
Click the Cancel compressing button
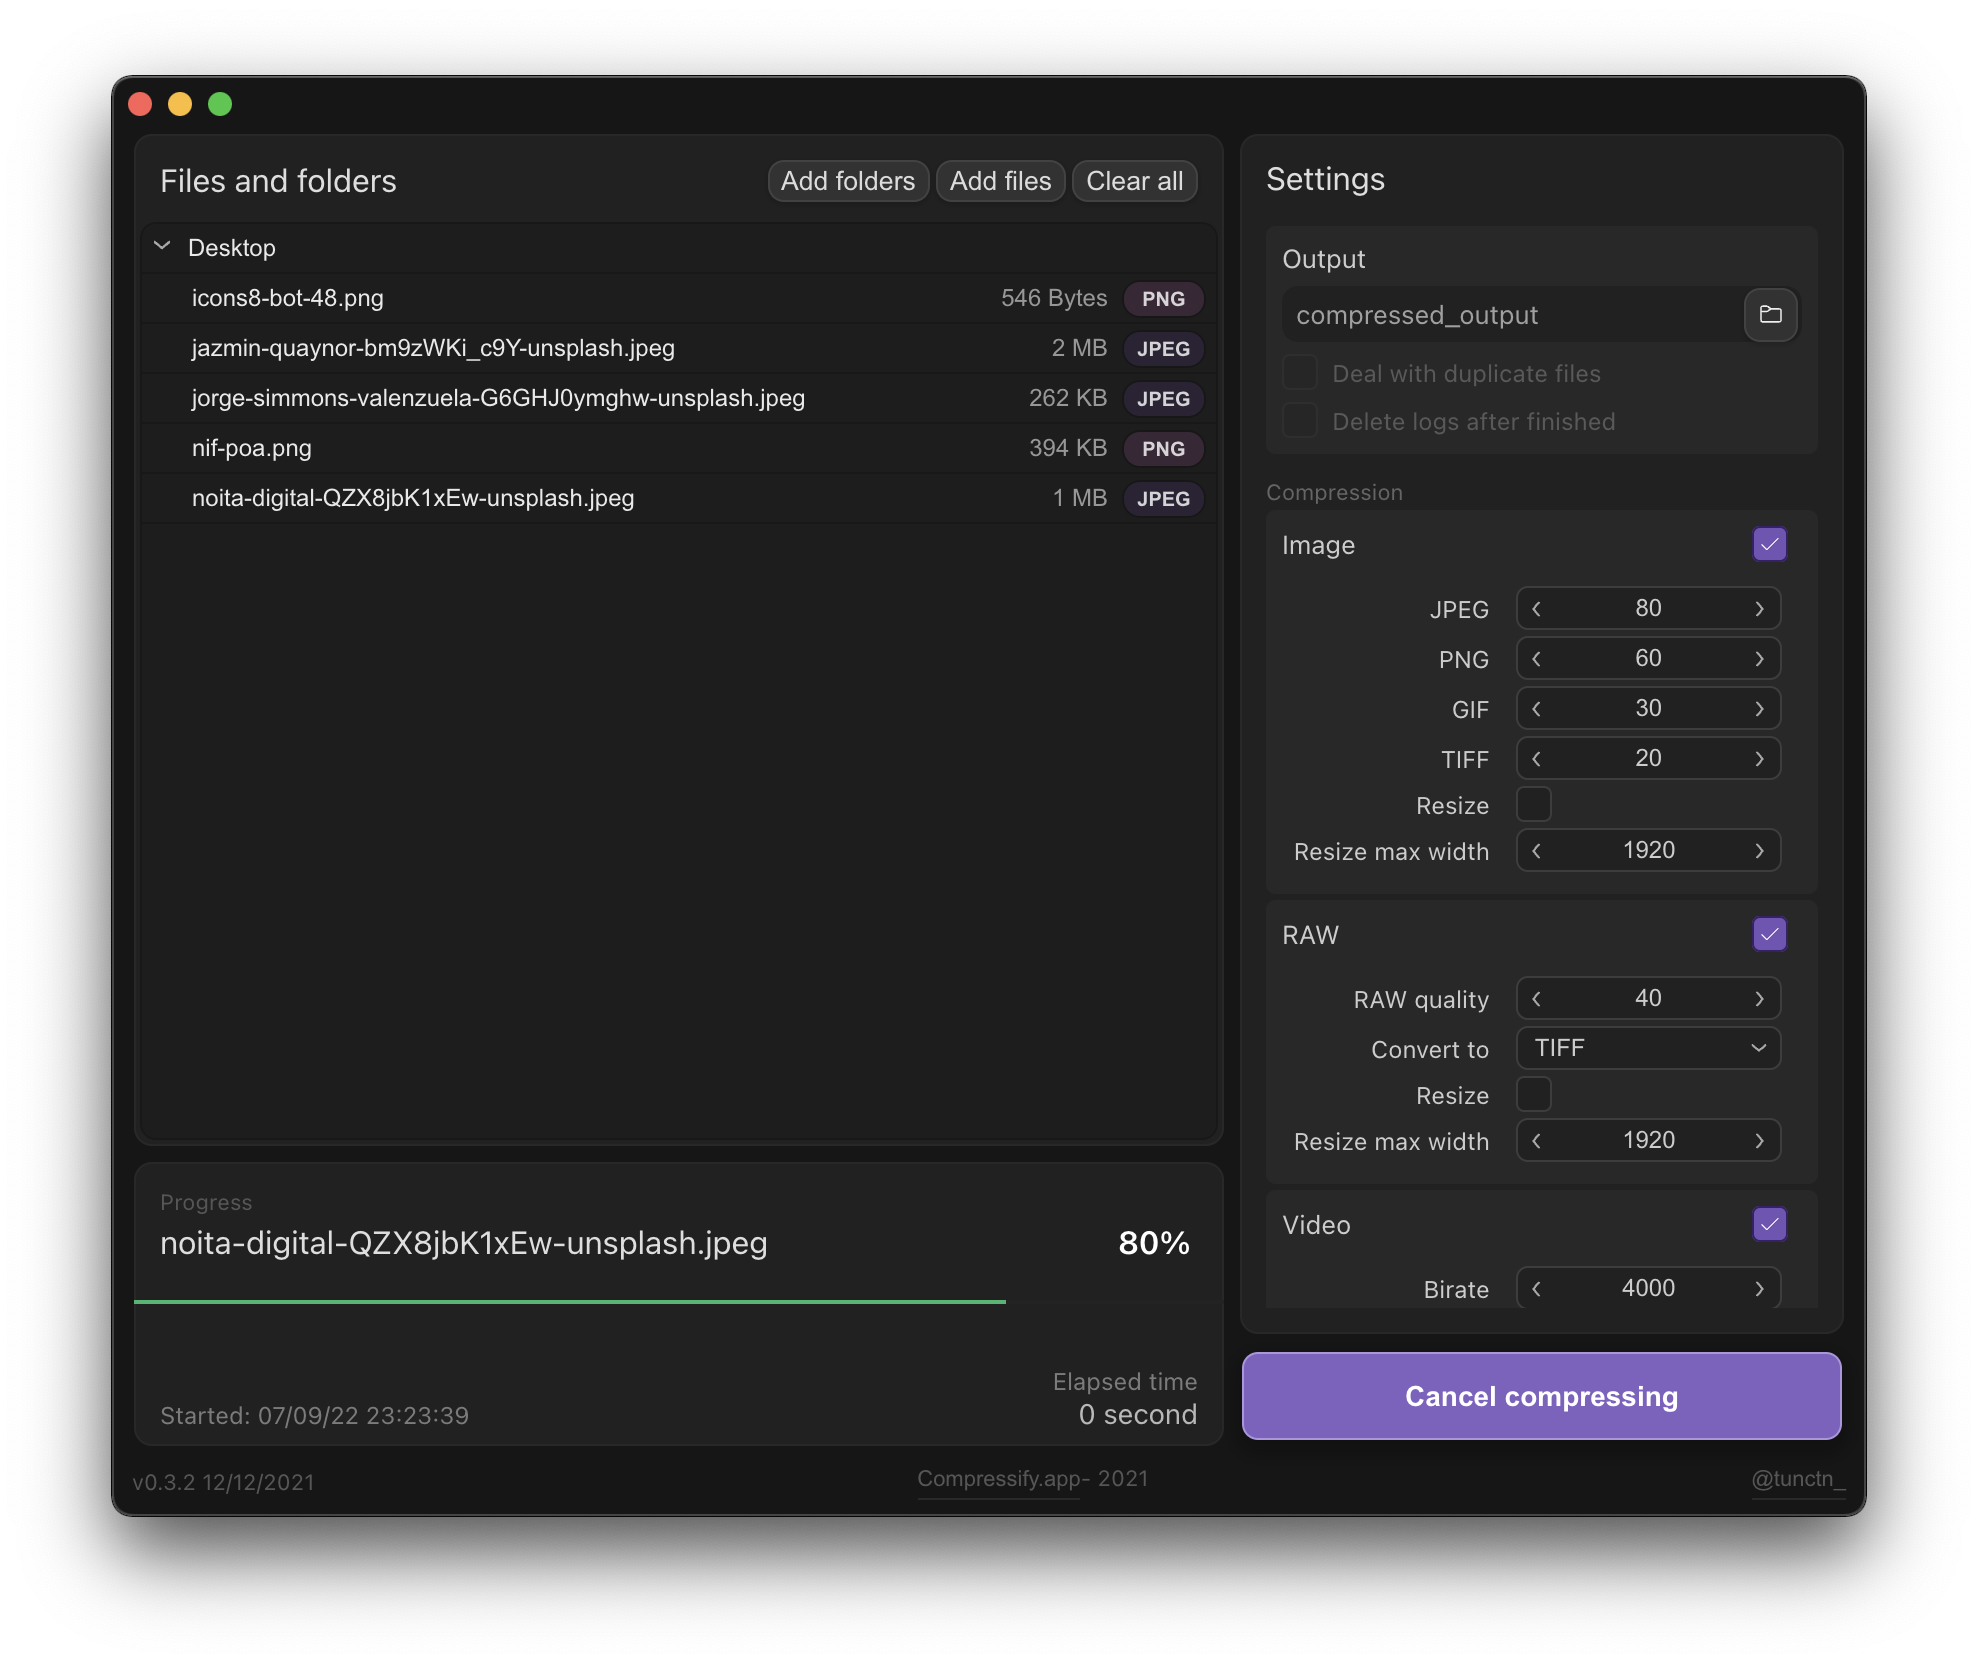point(1541,1396)
